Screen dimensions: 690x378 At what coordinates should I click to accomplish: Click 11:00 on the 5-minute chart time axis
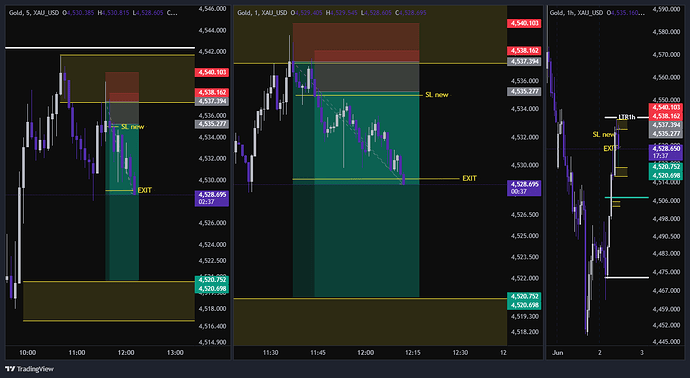77,352
